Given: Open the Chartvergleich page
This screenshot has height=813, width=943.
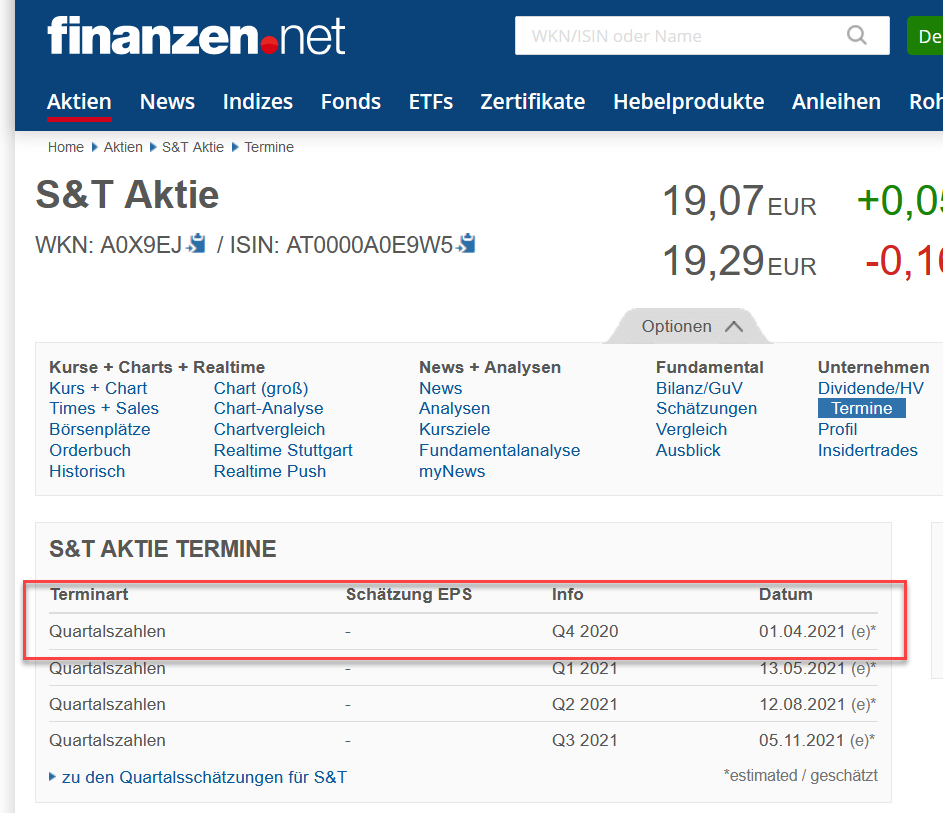Looking at the screenshot, I should (x=269, y=429).
